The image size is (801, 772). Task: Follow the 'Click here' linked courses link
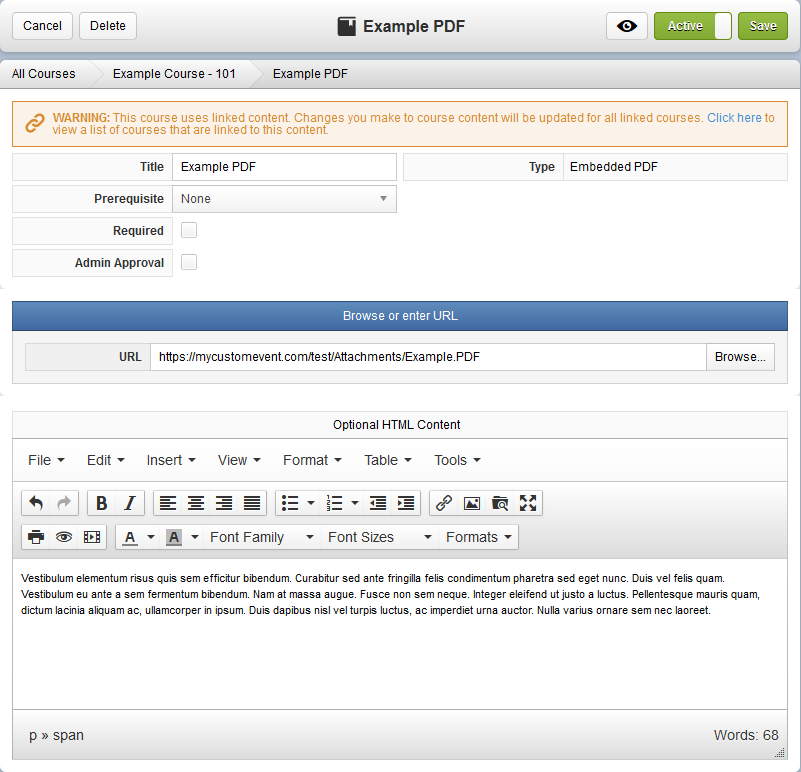click(734, 118)
